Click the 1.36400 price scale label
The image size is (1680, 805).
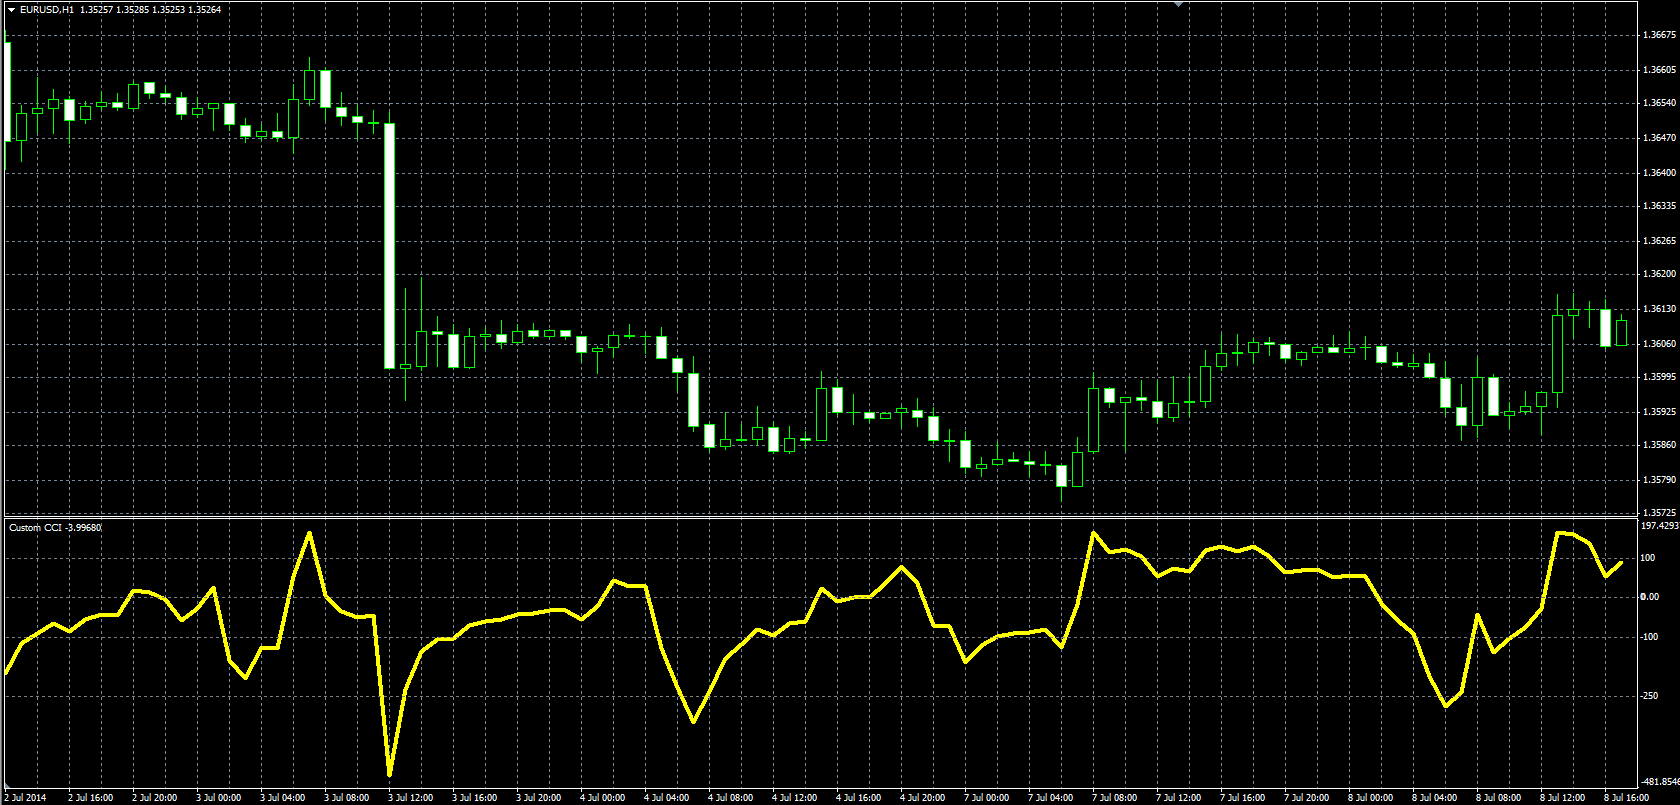[1659, 173]
